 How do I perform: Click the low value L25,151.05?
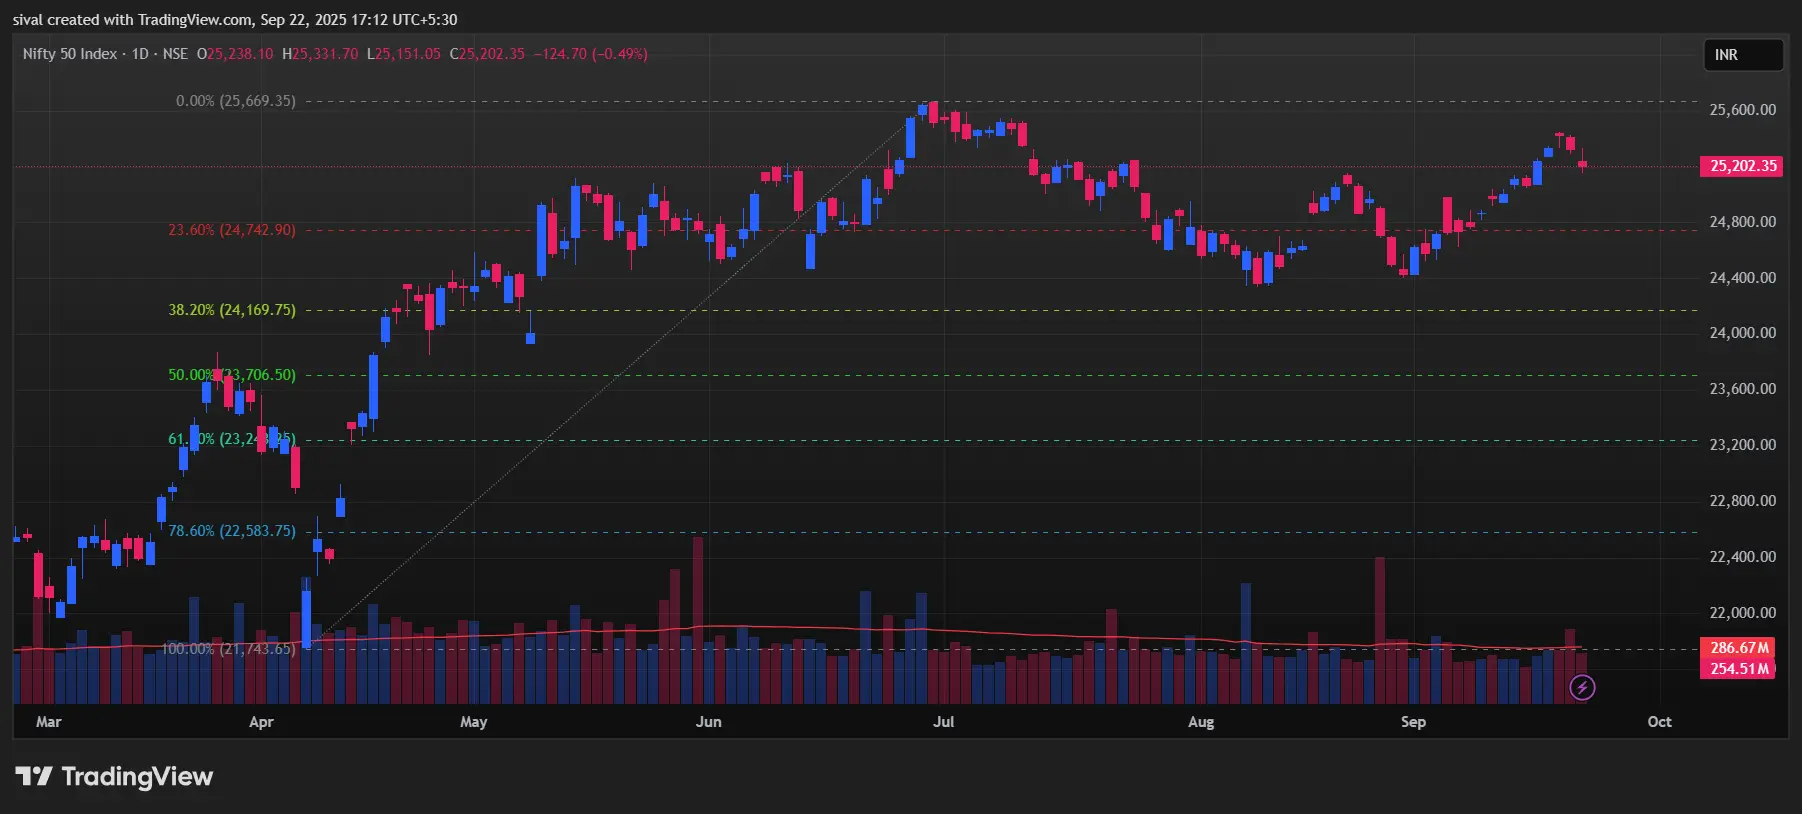pyautogui.click(x=403, y=54)
